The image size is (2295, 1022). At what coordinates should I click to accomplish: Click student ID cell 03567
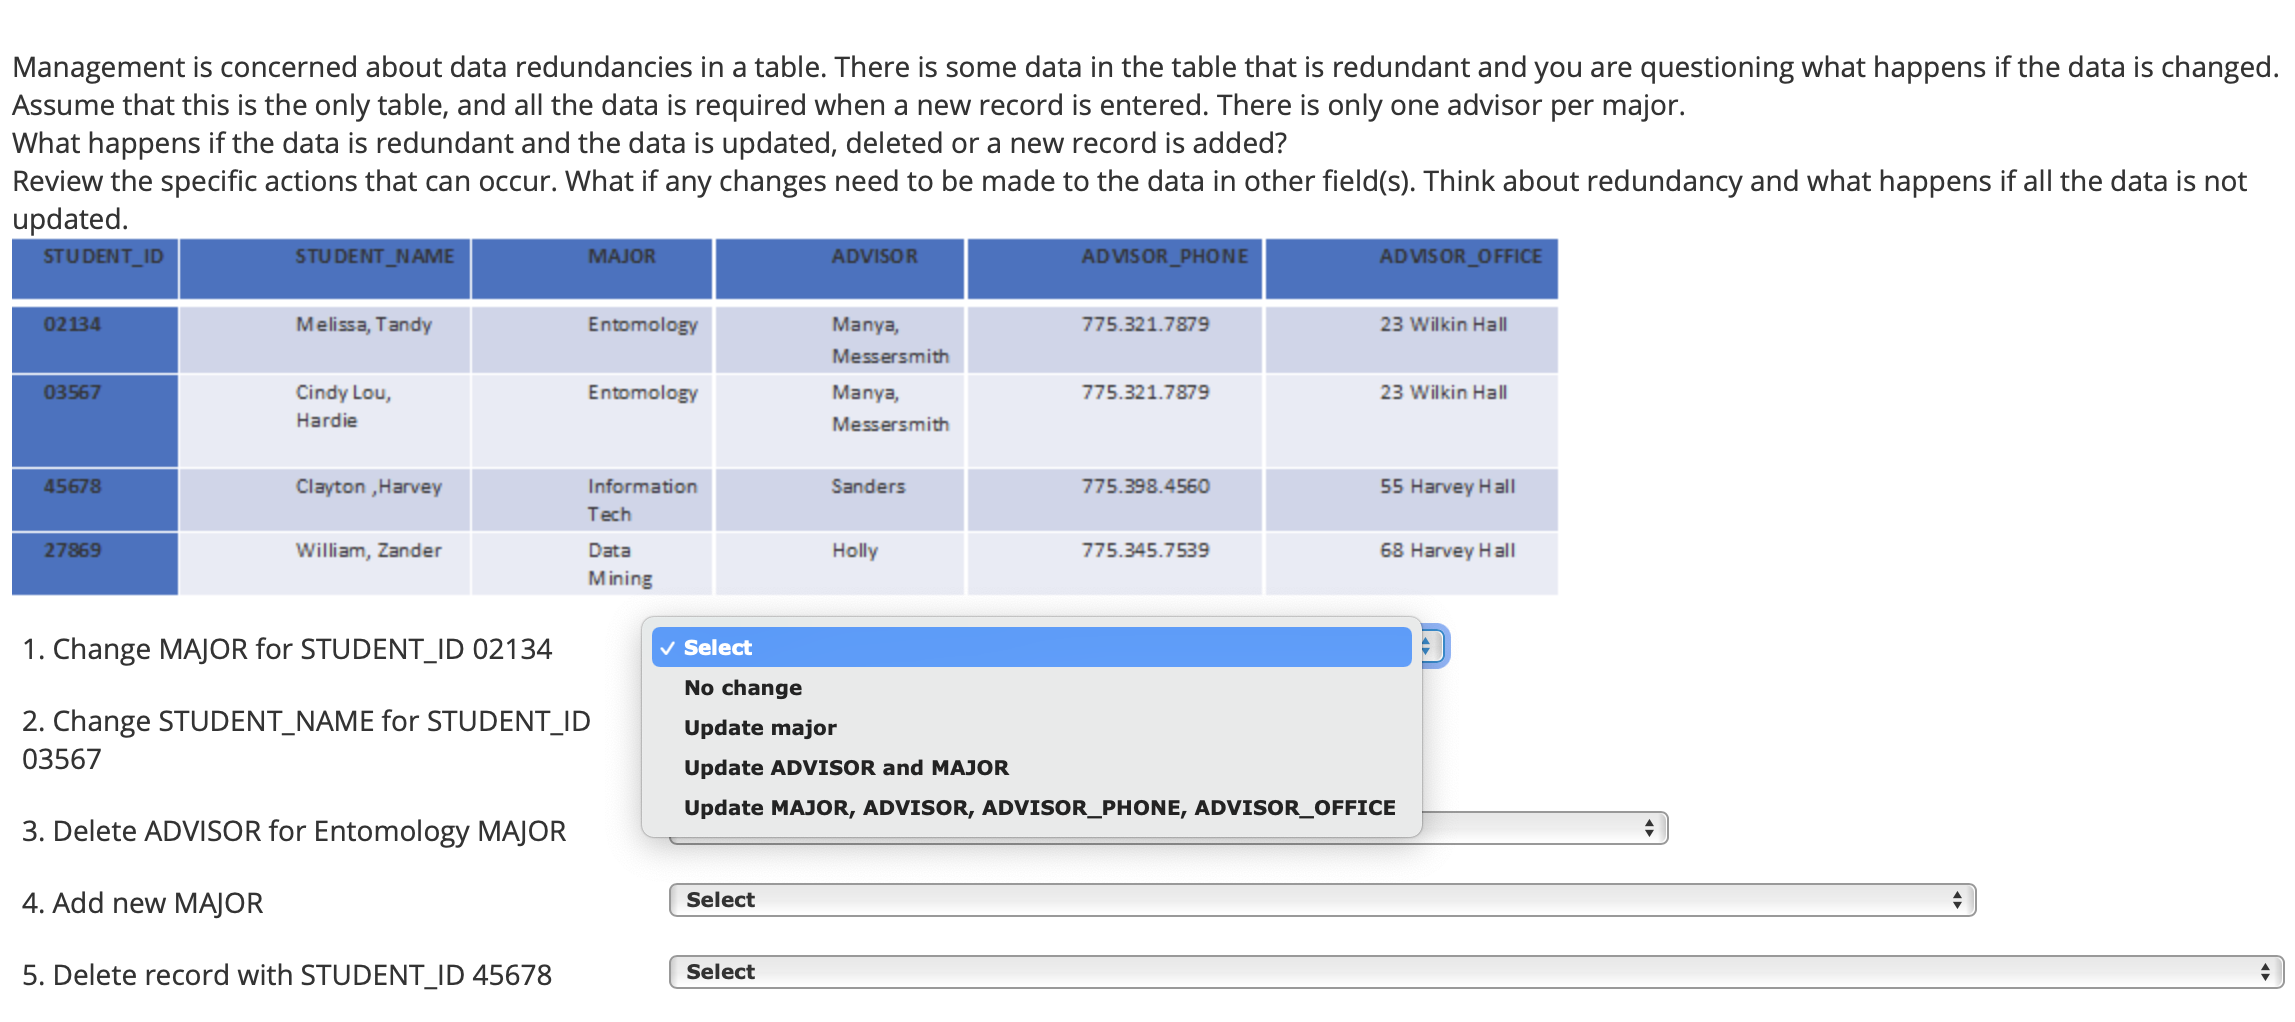pyautogui.click(x=95, y=420)
